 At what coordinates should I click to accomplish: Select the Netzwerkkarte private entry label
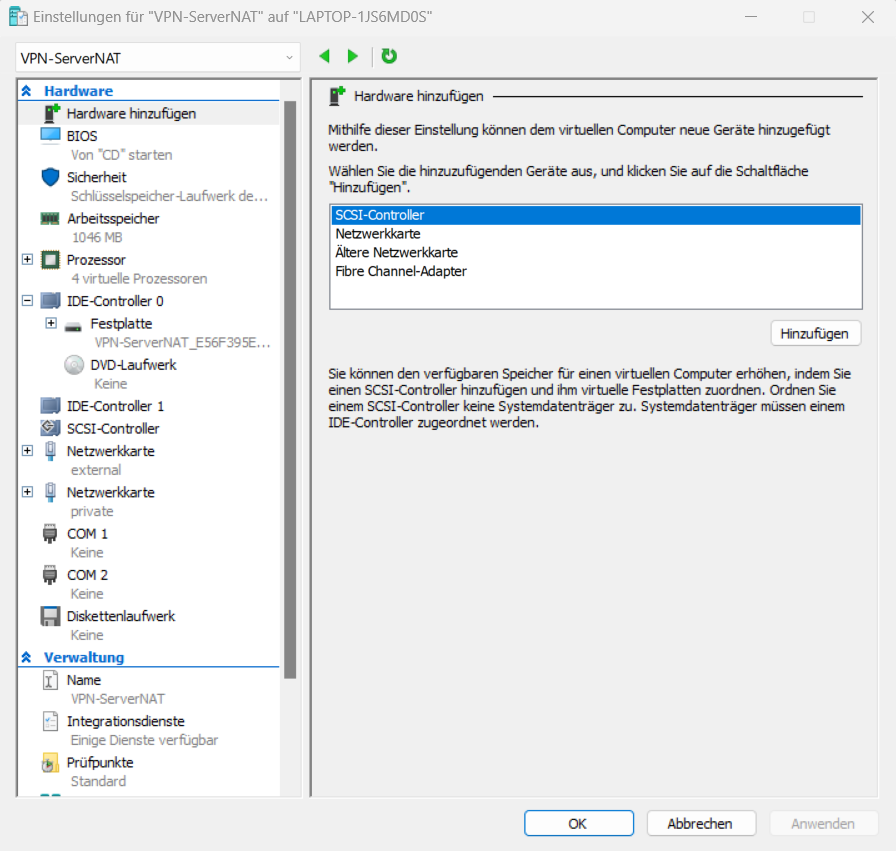click(x=110, y=493)
